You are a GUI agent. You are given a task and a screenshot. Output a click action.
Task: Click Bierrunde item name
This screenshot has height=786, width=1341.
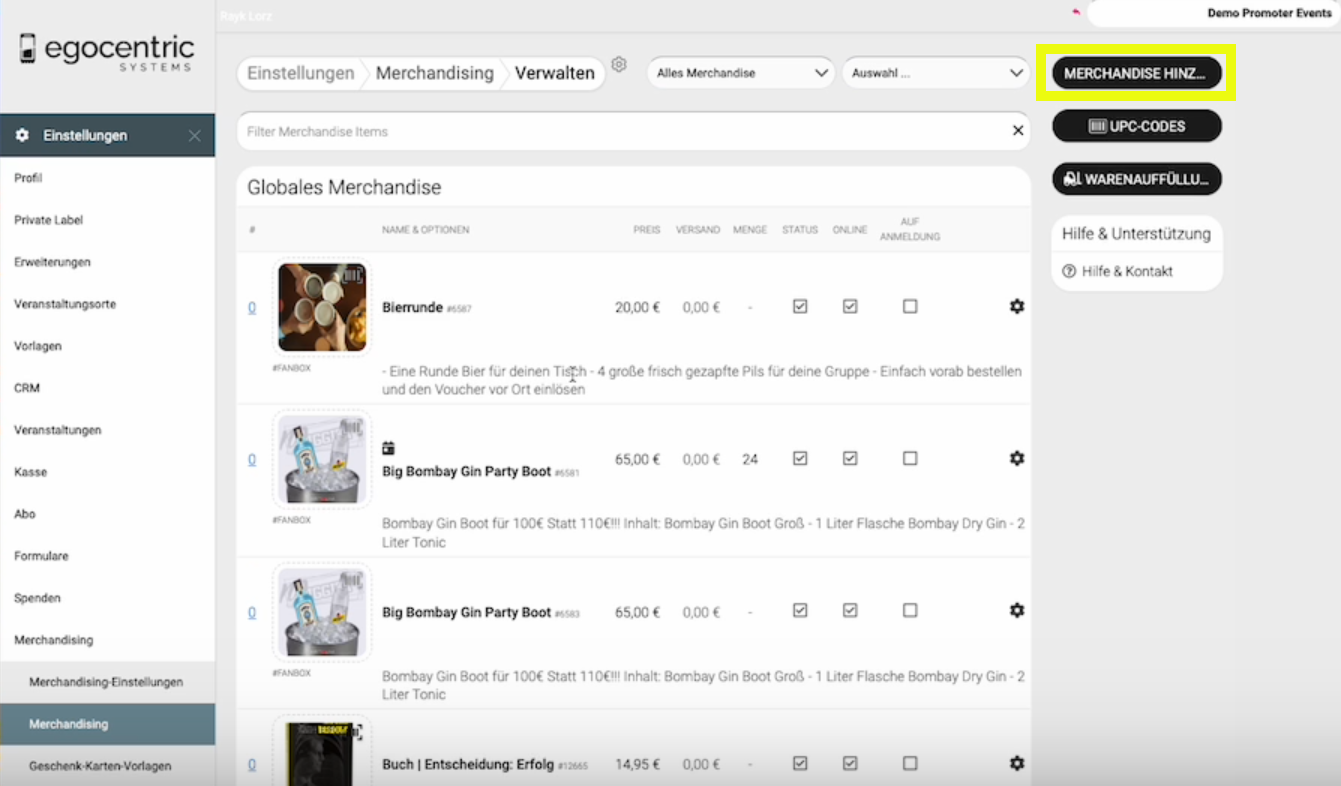click(412, 307)
